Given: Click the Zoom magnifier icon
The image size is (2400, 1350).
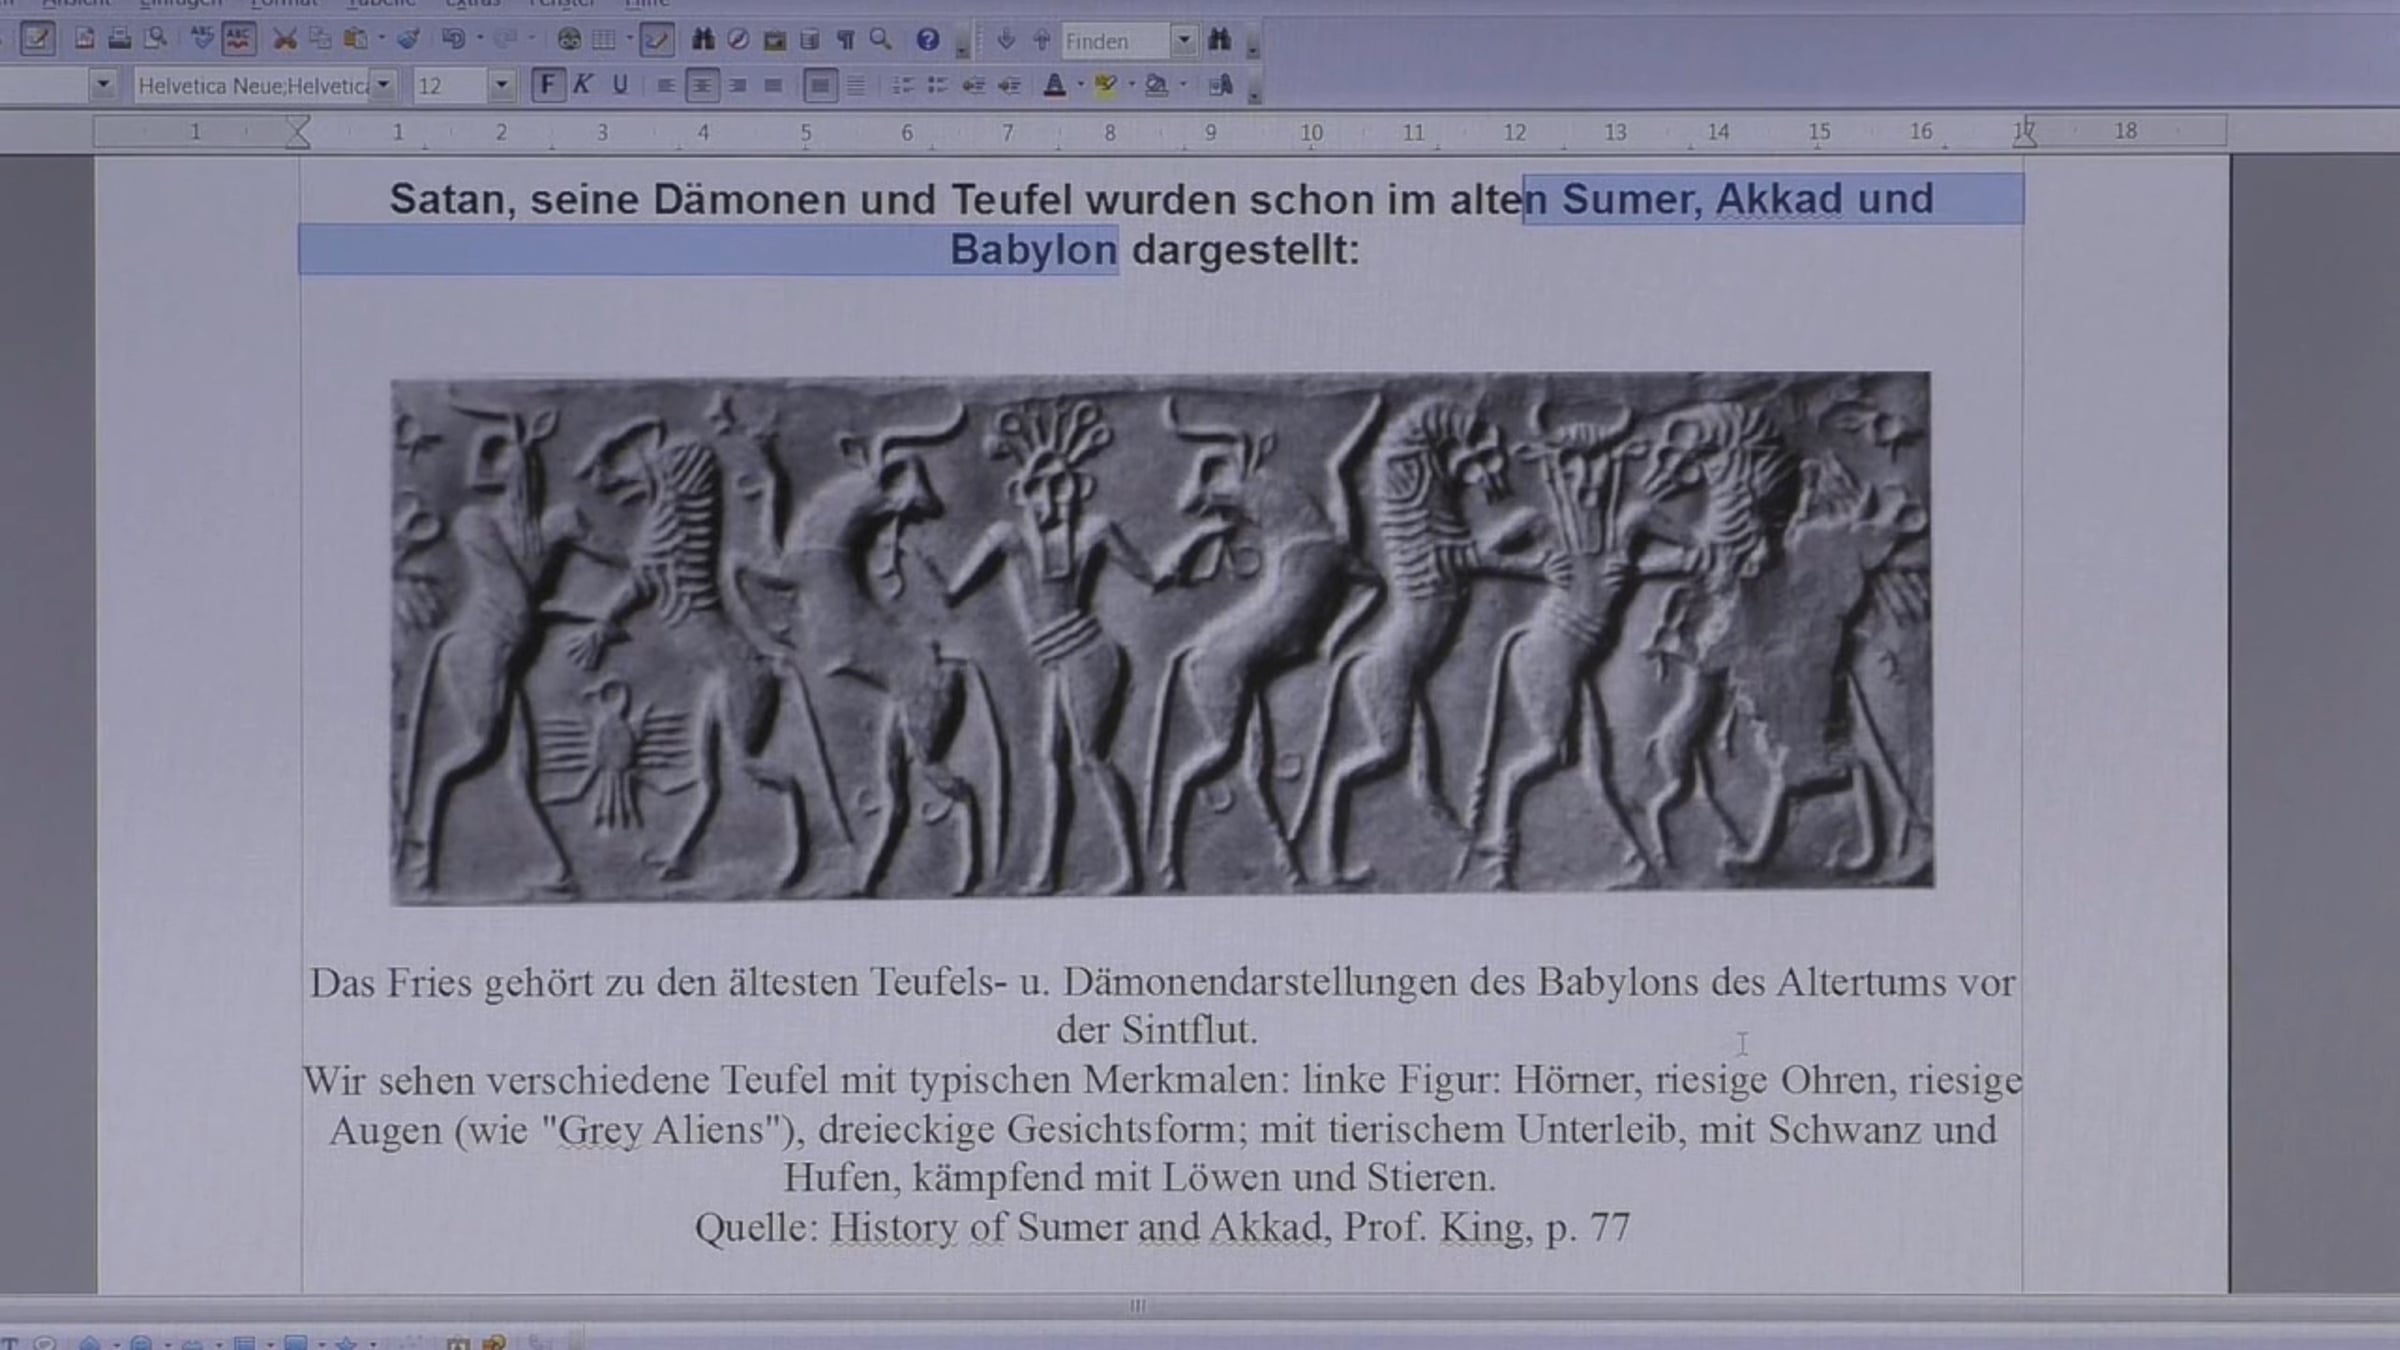Looking at the screenshot, I should 880,40.
